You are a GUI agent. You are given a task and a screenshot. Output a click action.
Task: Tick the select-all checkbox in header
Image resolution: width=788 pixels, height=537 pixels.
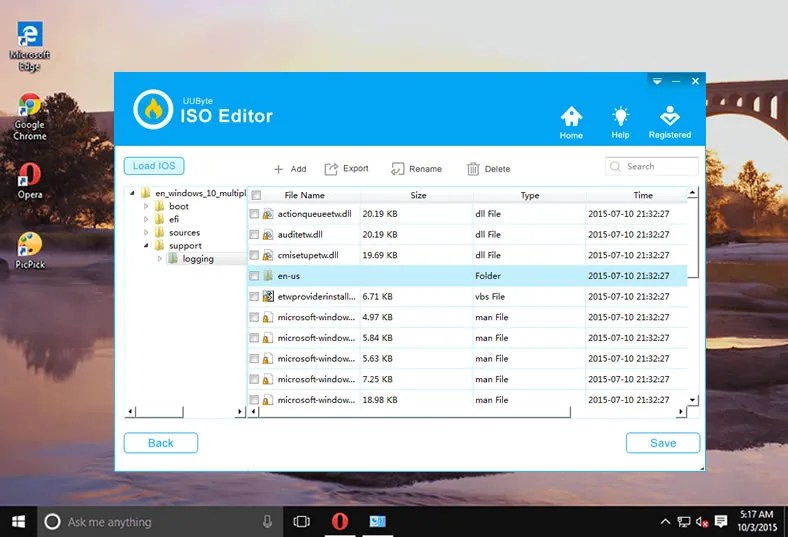point(256,195)
